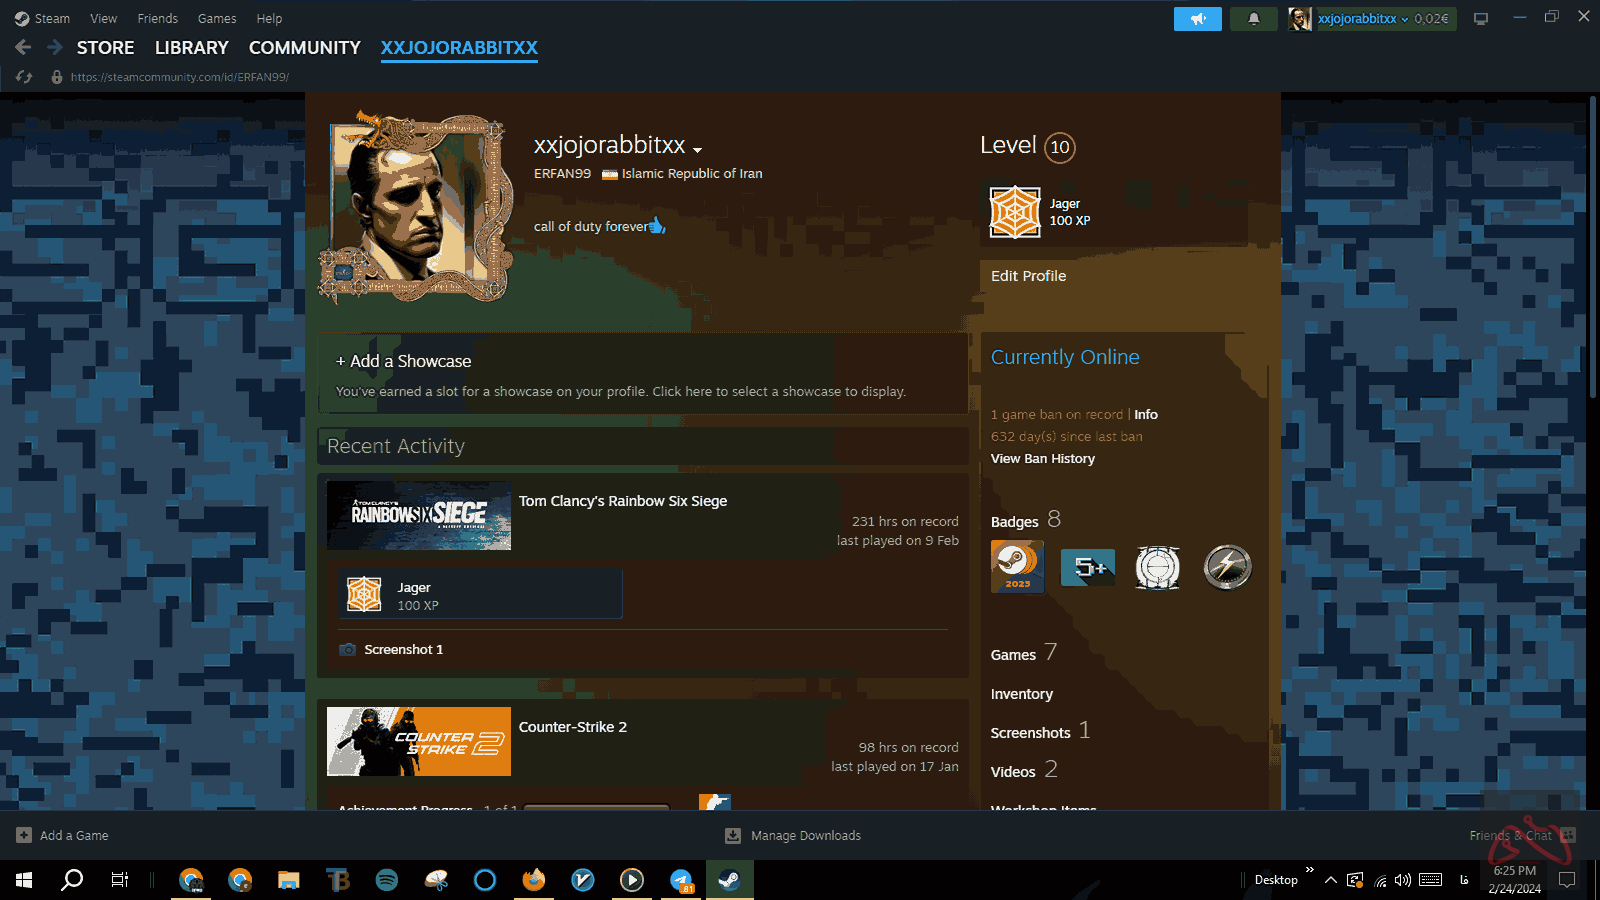
Task: Expand hidden system tray icons chevron
Action: pyautogui.click(x=1330, y=880)
